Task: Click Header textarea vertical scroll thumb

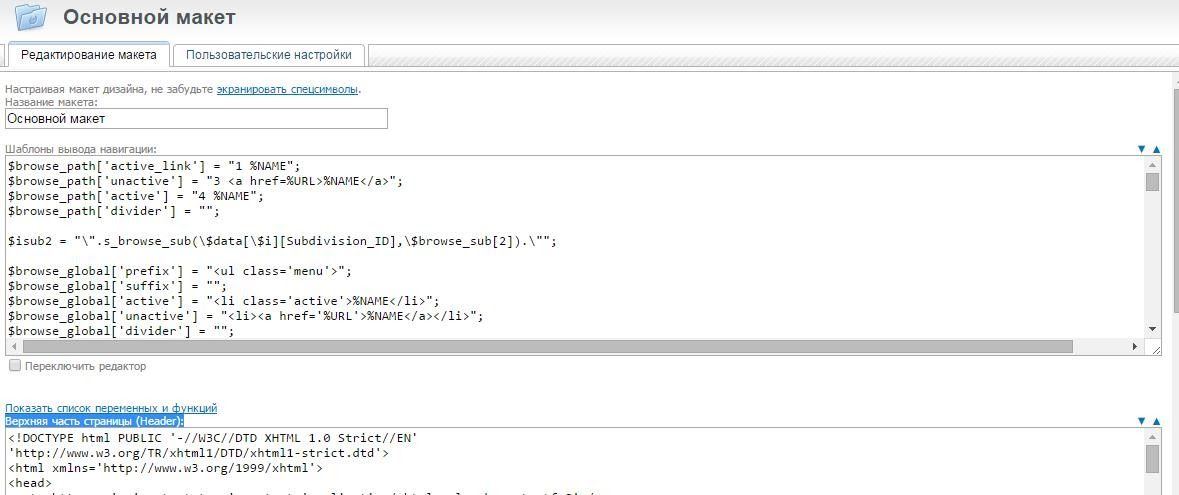Action: click(x=1152, y=459)
